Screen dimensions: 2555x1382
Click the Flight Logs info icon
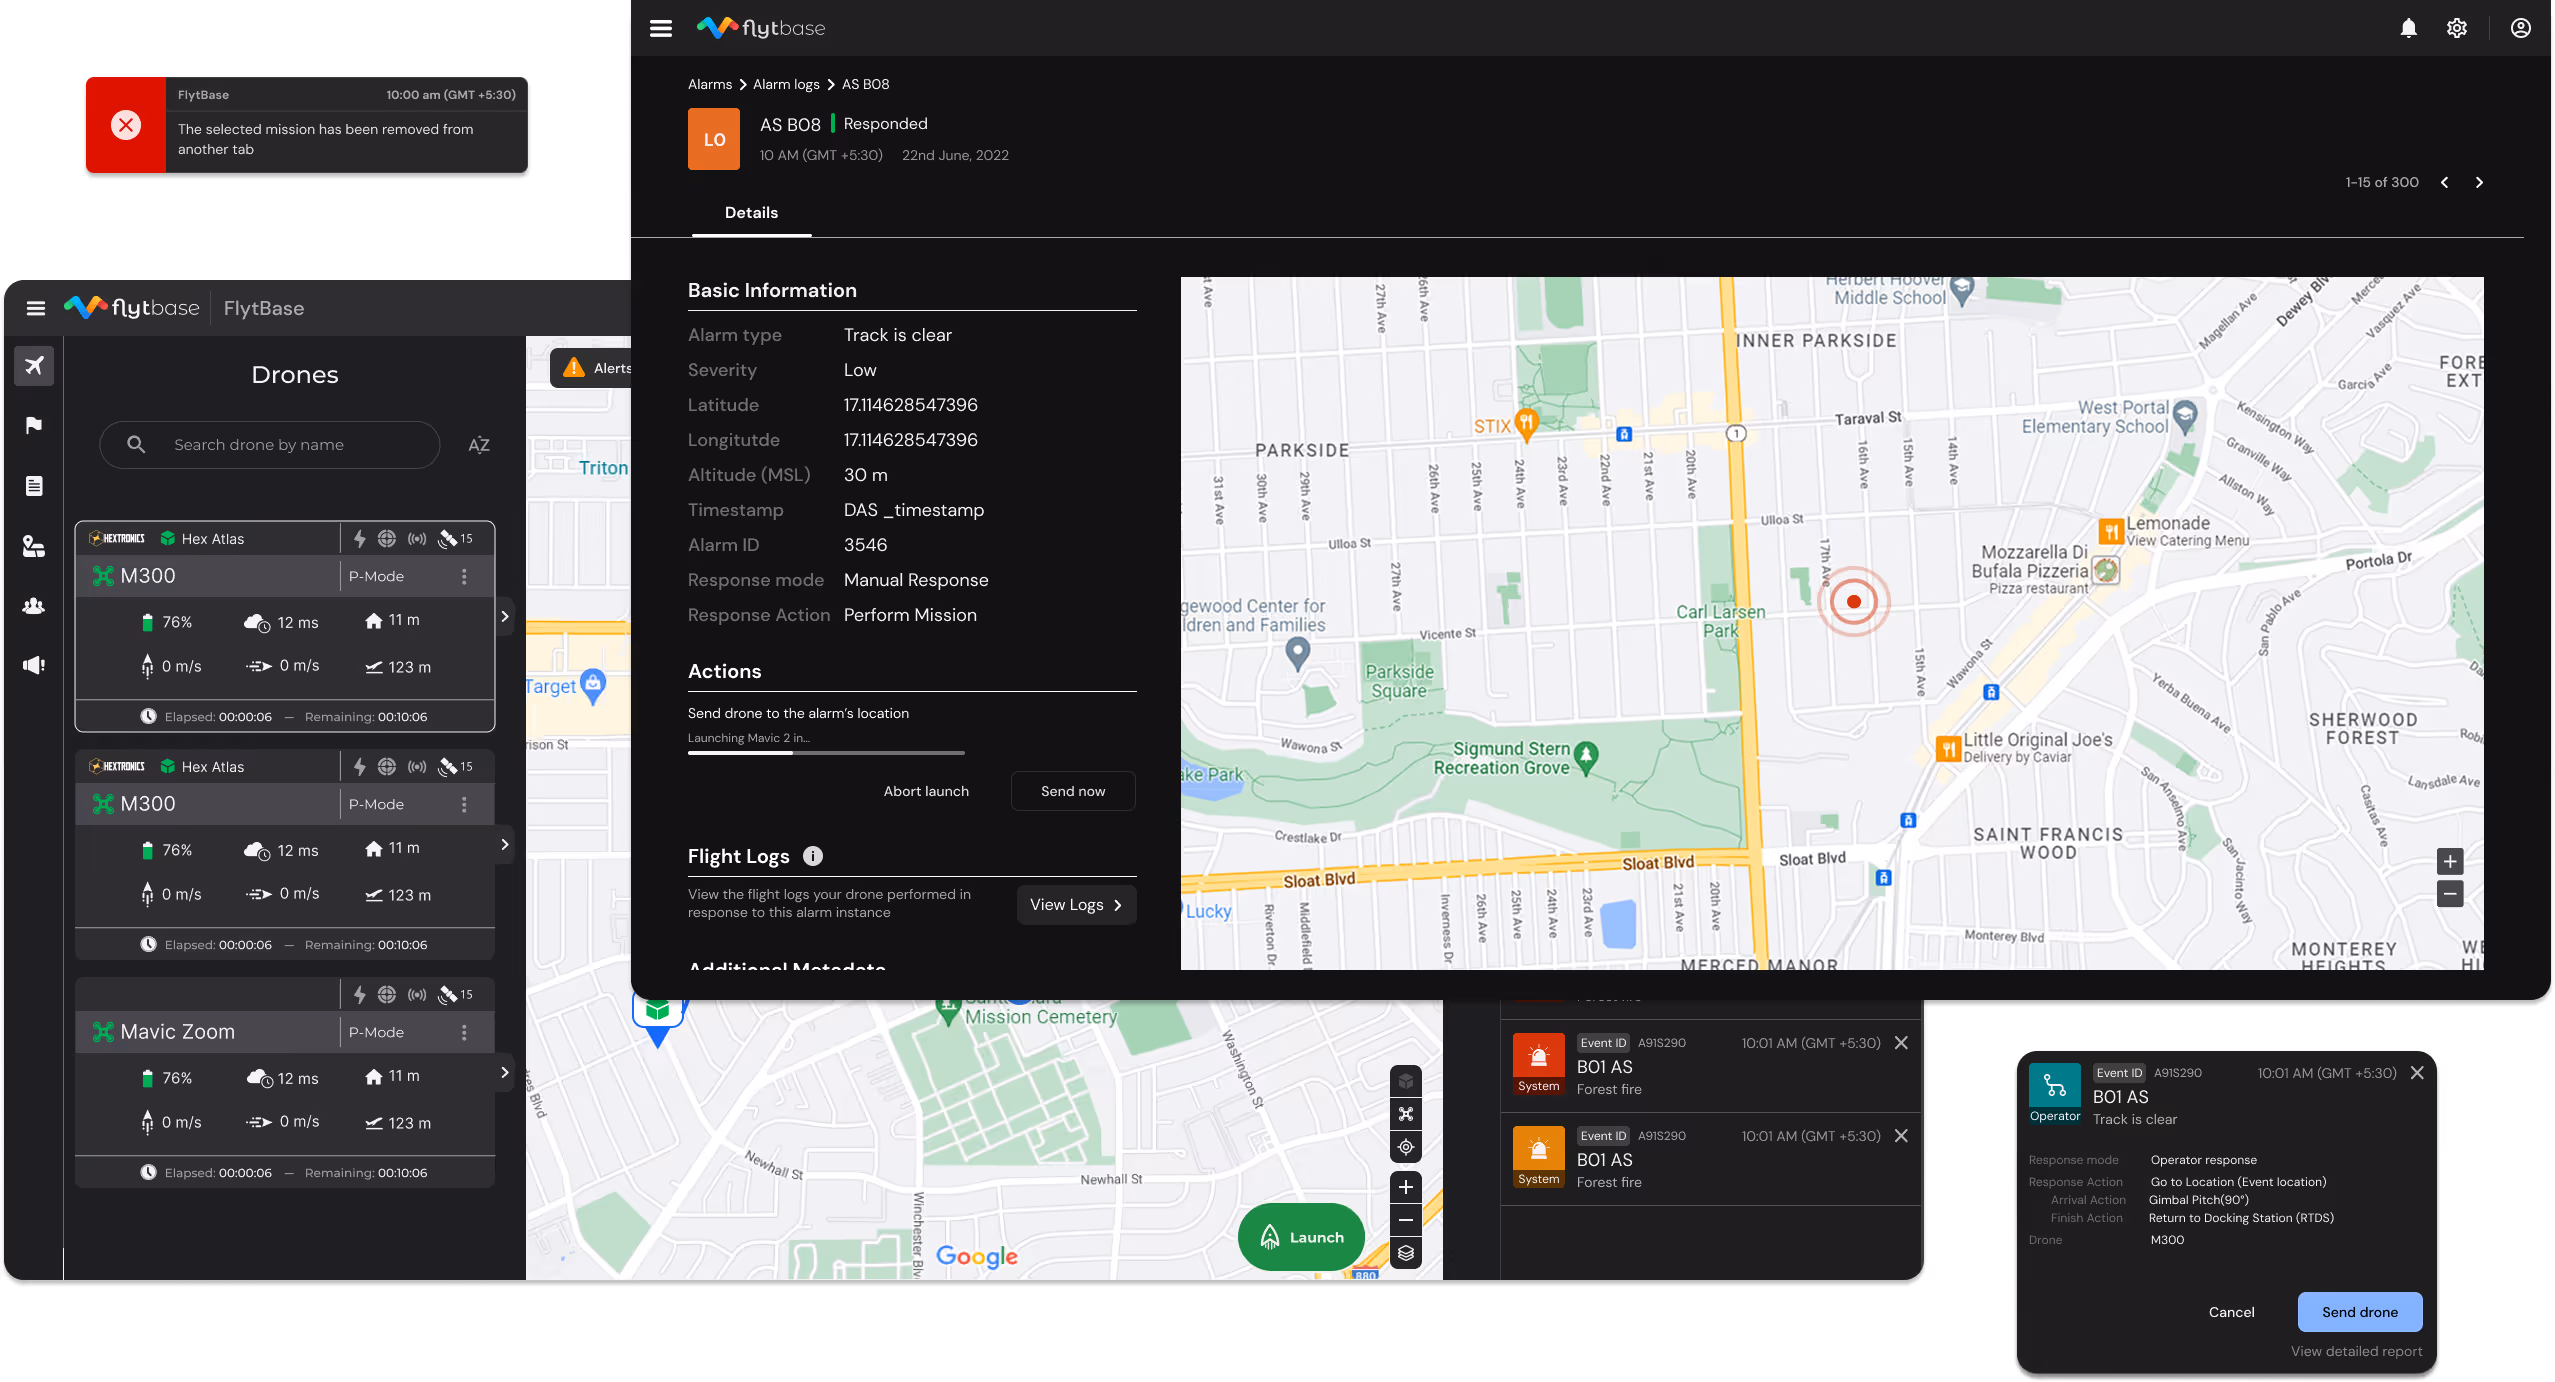click(x=813, y=856)
